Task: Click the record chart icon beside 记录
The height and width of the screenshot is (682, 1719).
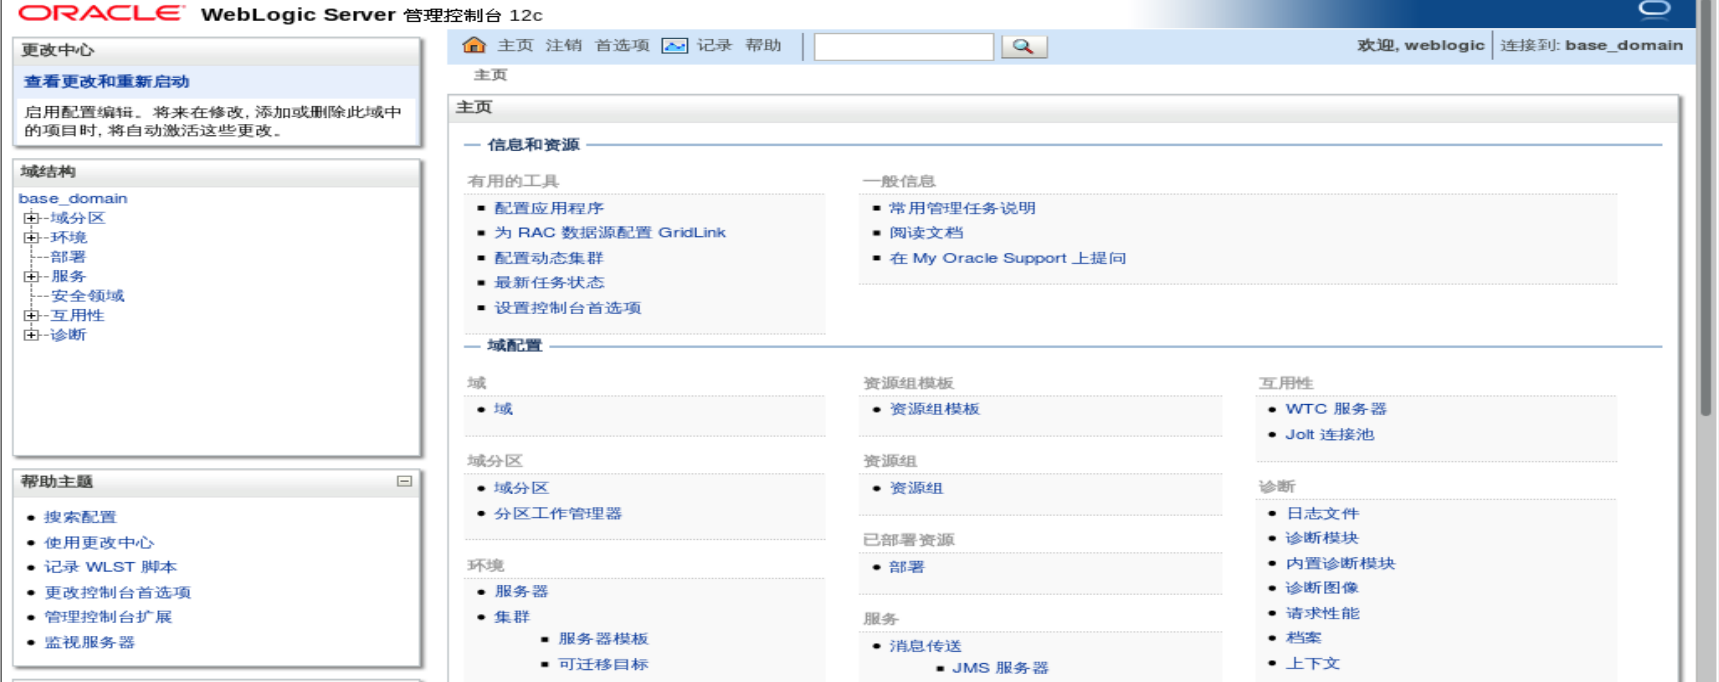Action: point(675,46)
